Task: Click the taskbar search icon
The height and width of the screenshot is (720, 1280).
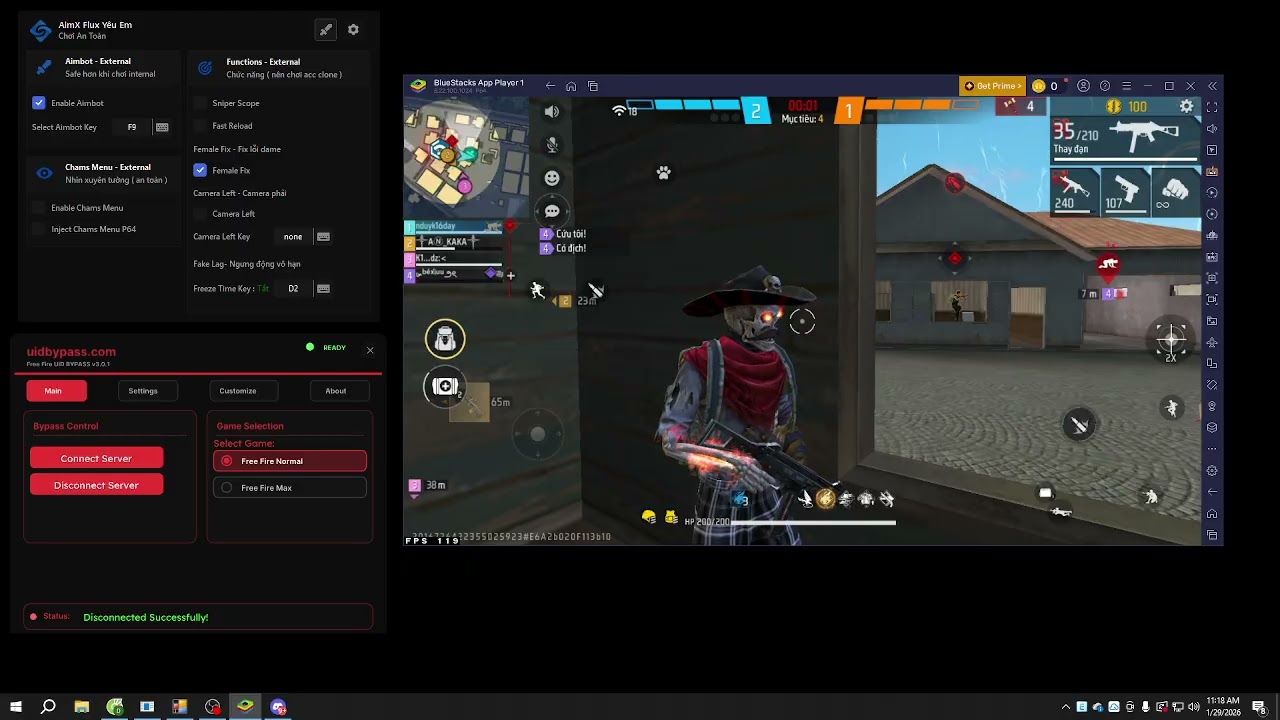Action: (x=48, y=707)
